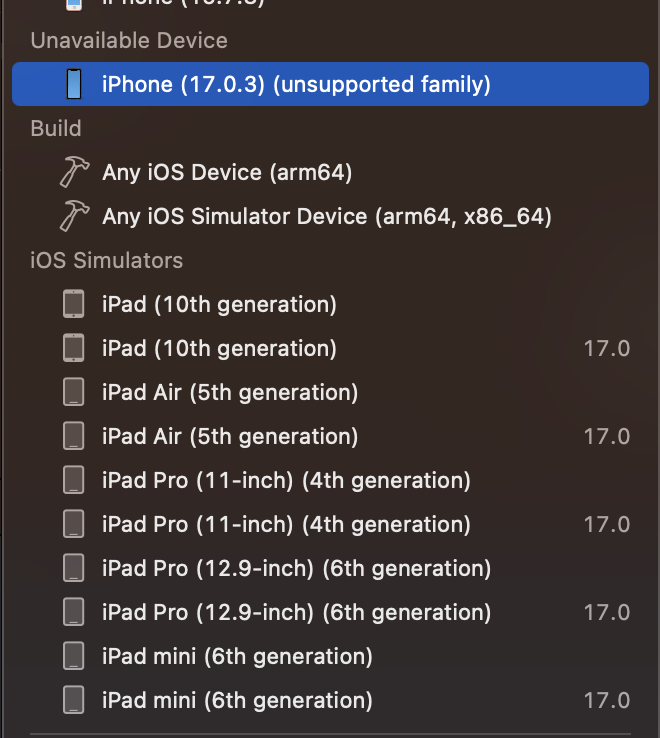
Task: Click hammer icon beside Any iOS Device (arm64)
Action: click(x=74, y=172)
